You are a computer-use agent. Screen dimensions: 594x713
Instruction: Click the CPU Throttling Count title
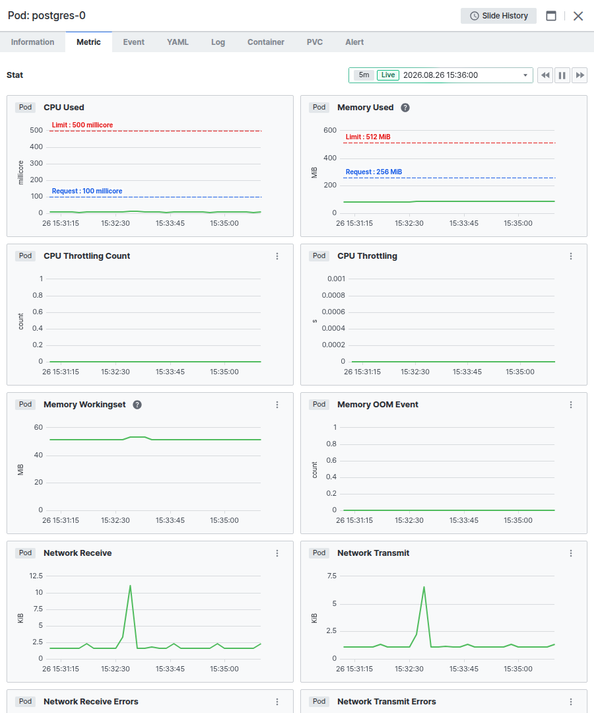87,256
